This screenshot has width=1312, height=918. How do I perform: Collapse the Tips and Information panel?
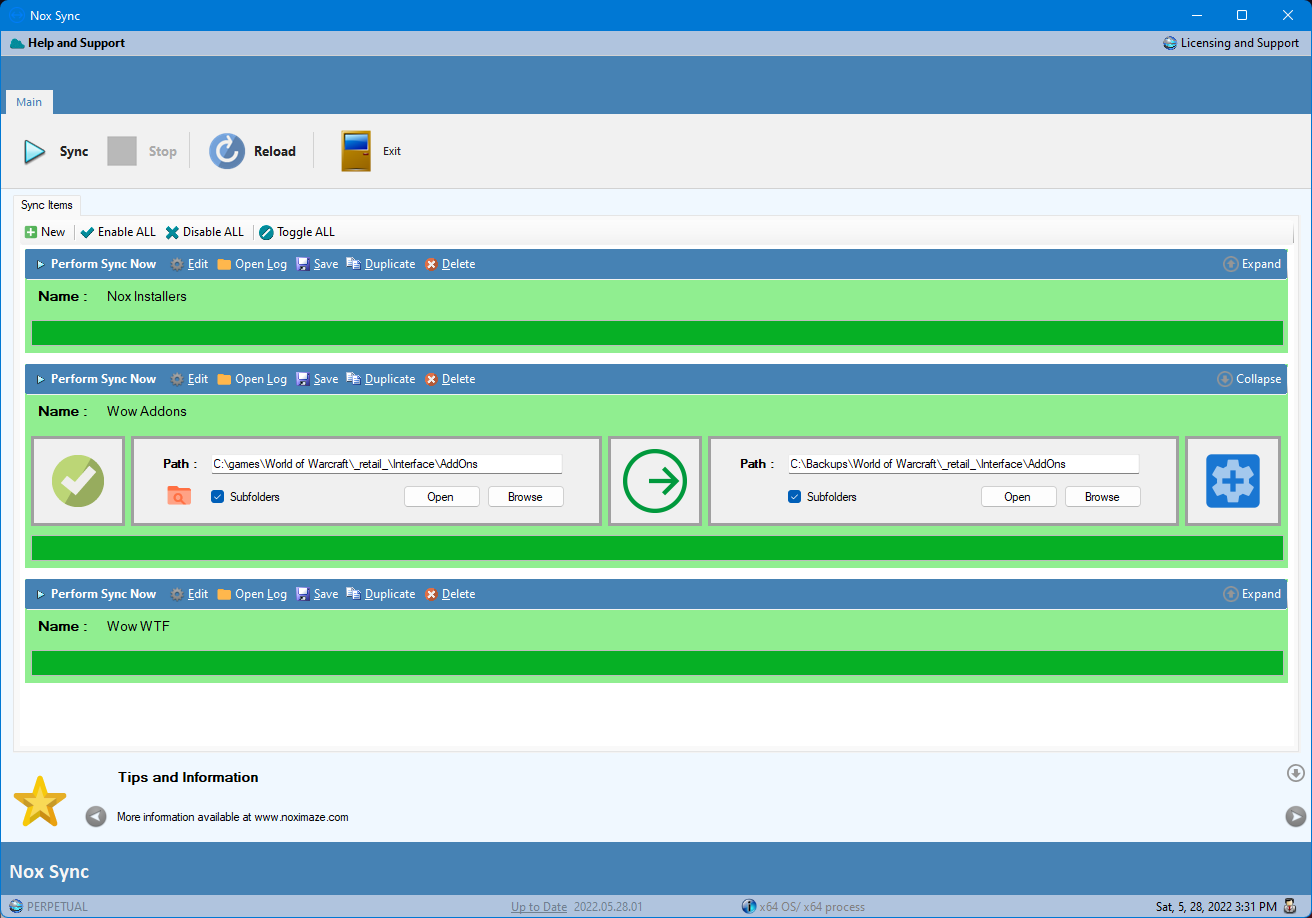click(x=1296, y=773)
